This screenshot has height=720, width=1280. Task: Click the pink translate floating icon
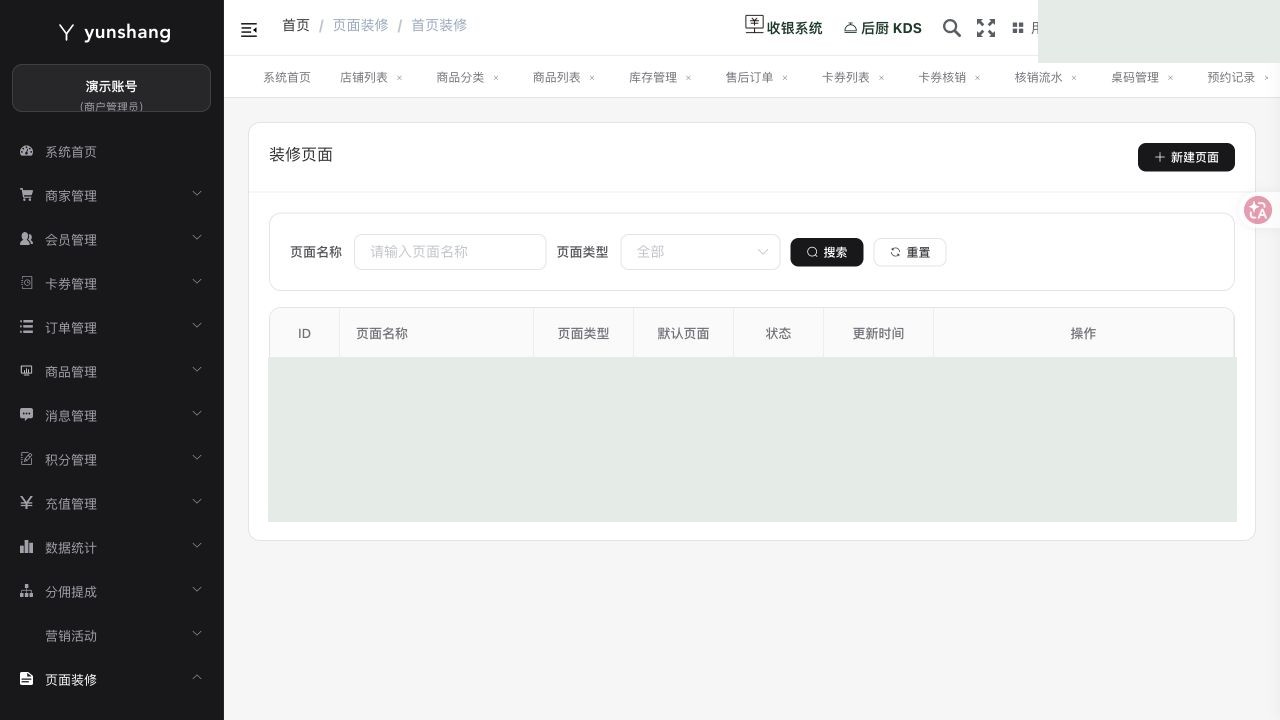[x=1258, y=210]
